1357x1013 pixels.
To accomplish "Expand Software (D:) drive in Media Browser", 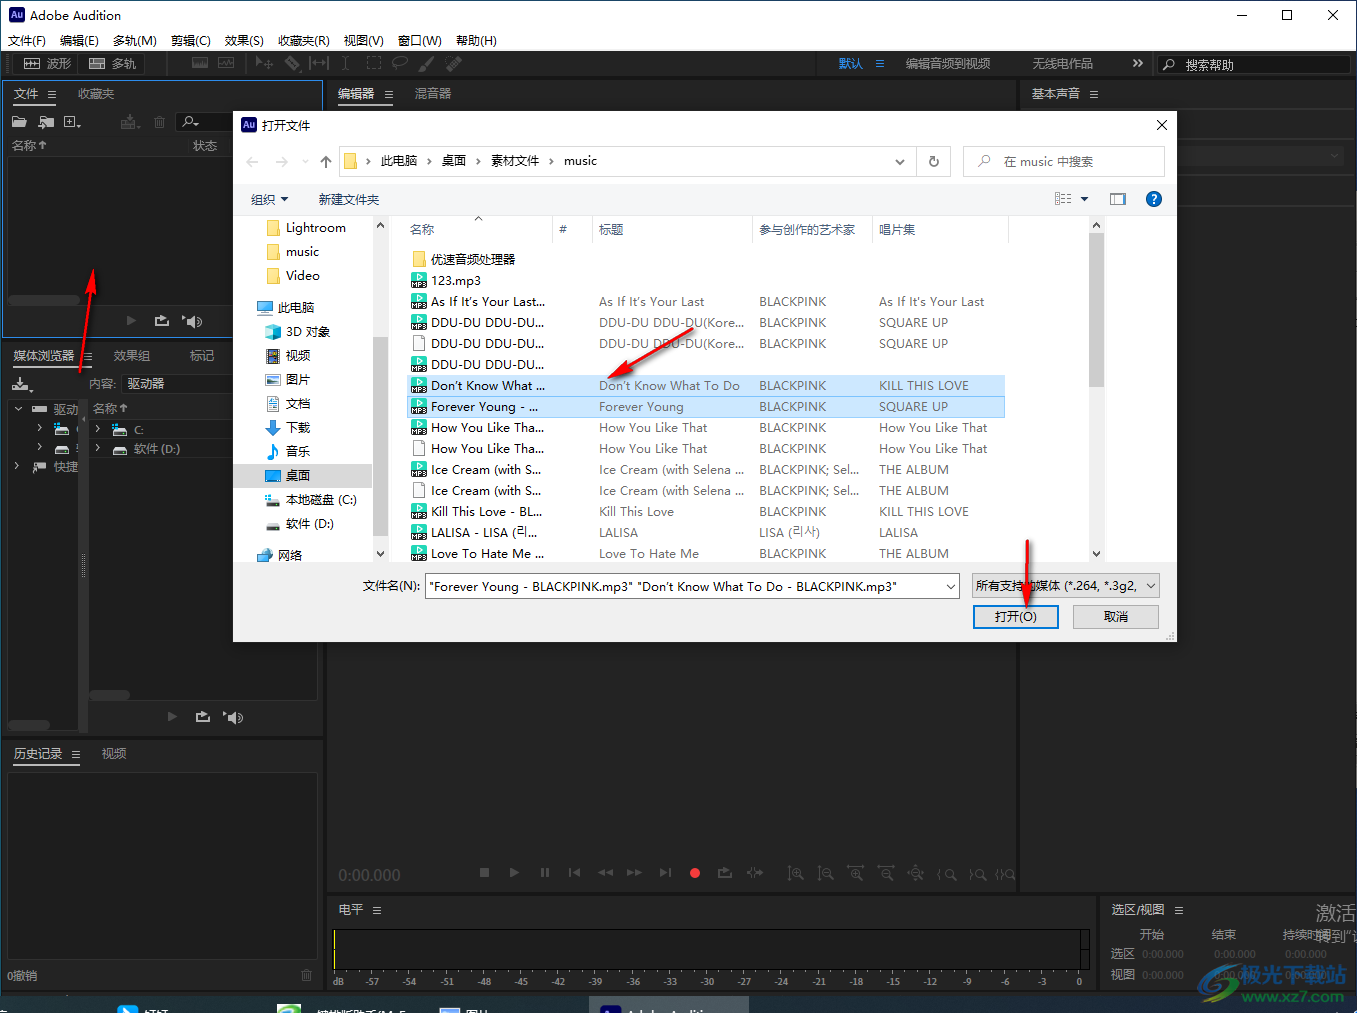I will [x=97, y=449].
